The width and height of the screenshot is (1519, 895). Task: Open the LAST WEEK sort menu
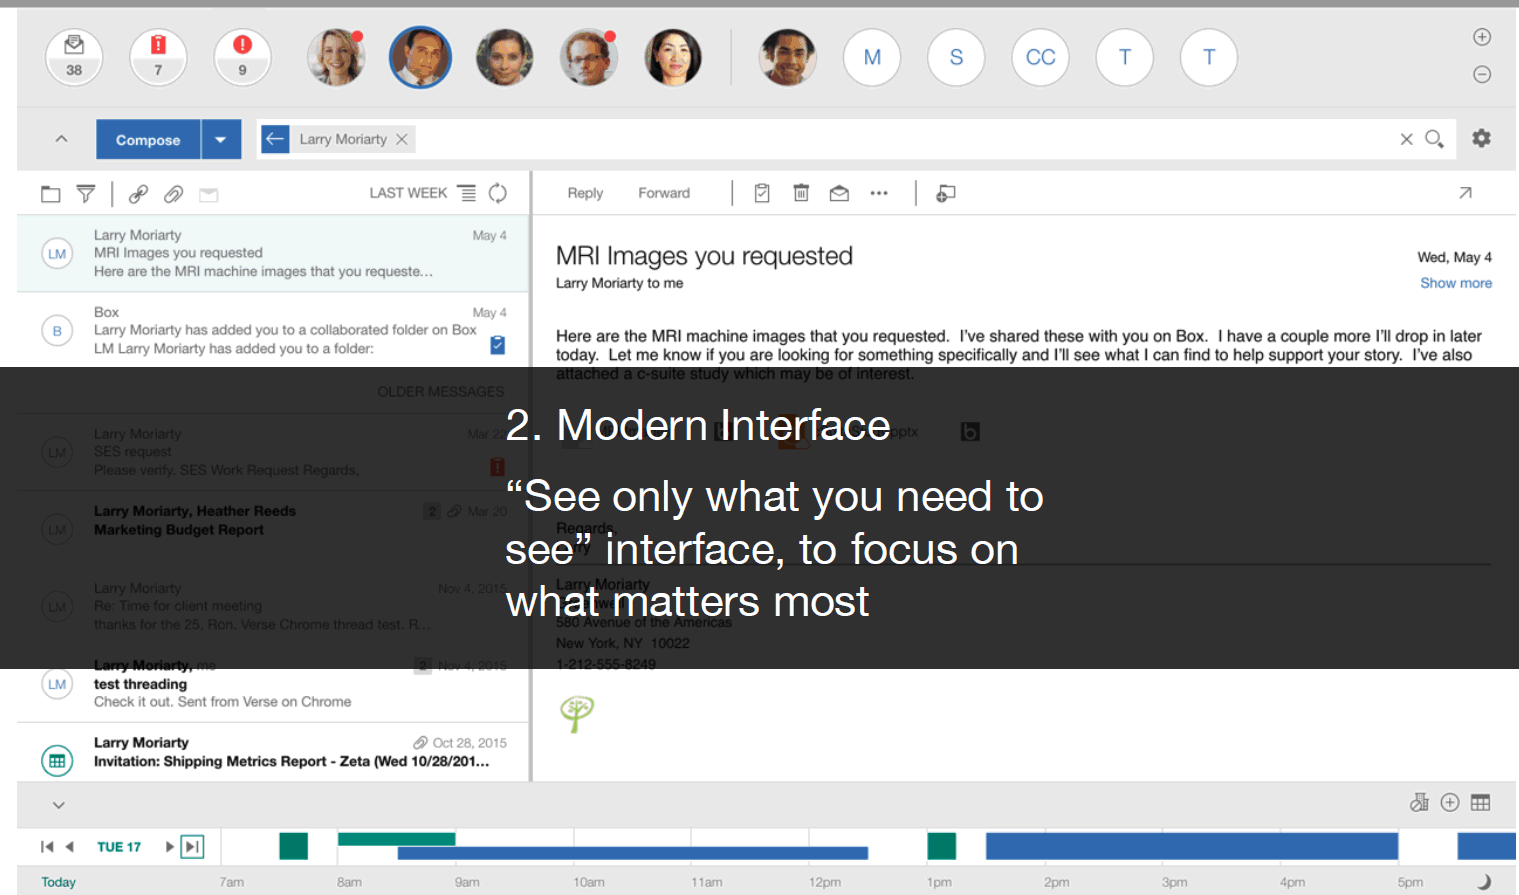[x=422, y=193]
